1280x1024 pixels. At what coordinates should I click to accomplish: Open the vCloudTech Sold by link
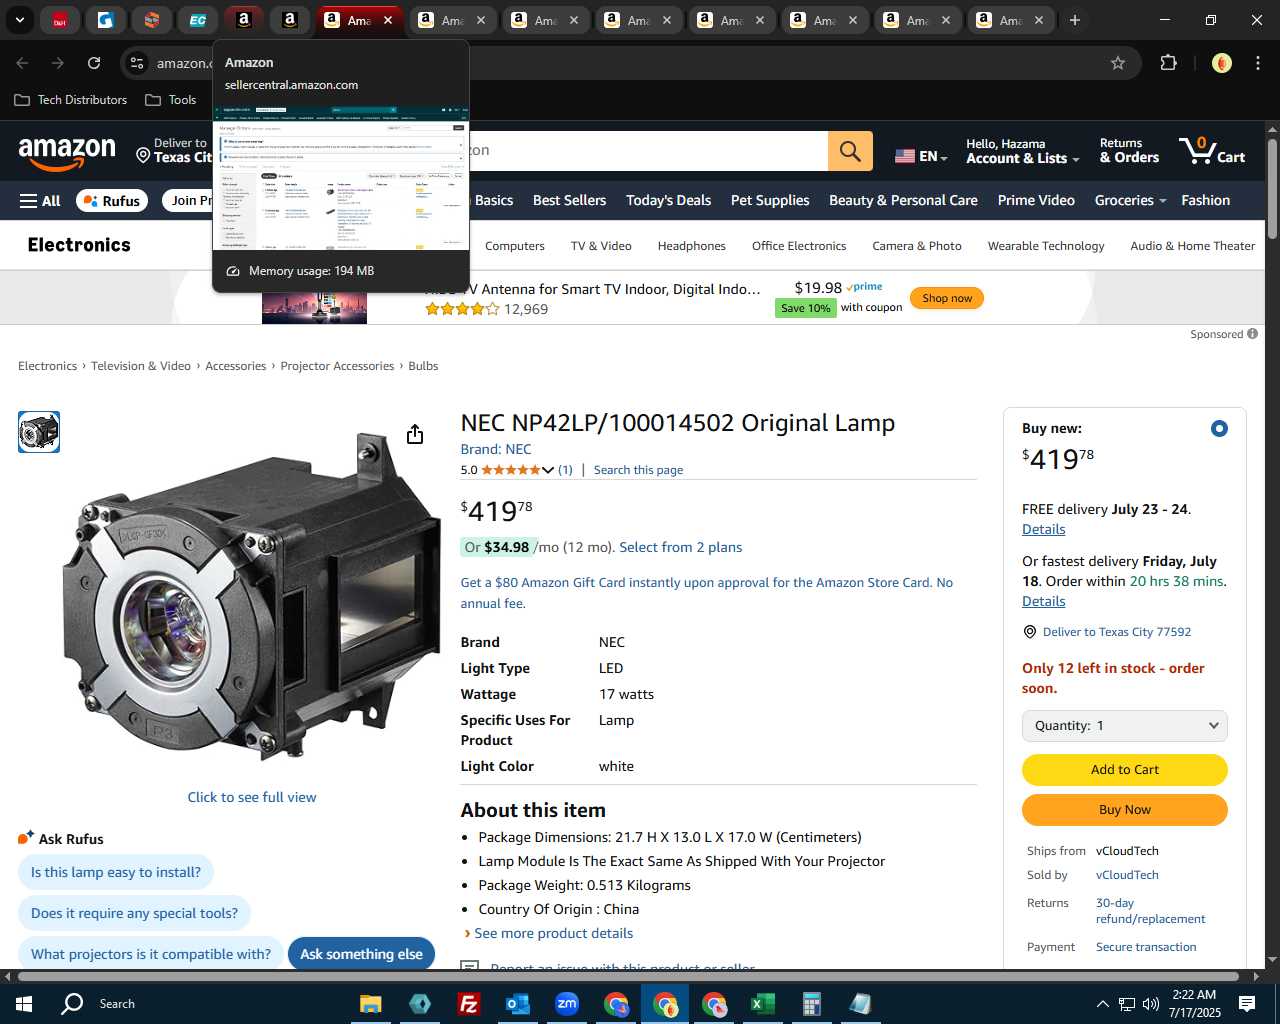1127,875
